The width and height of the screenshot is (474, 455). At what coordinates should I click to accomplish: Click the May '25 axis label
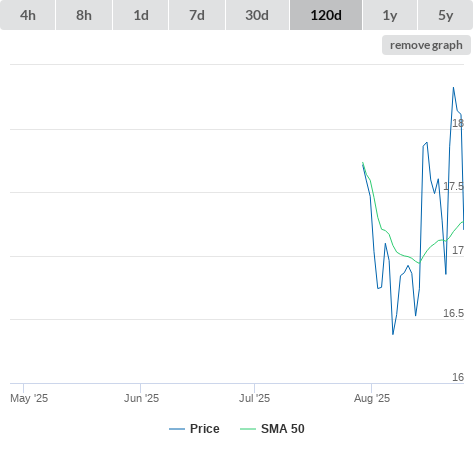pos(29,398)
